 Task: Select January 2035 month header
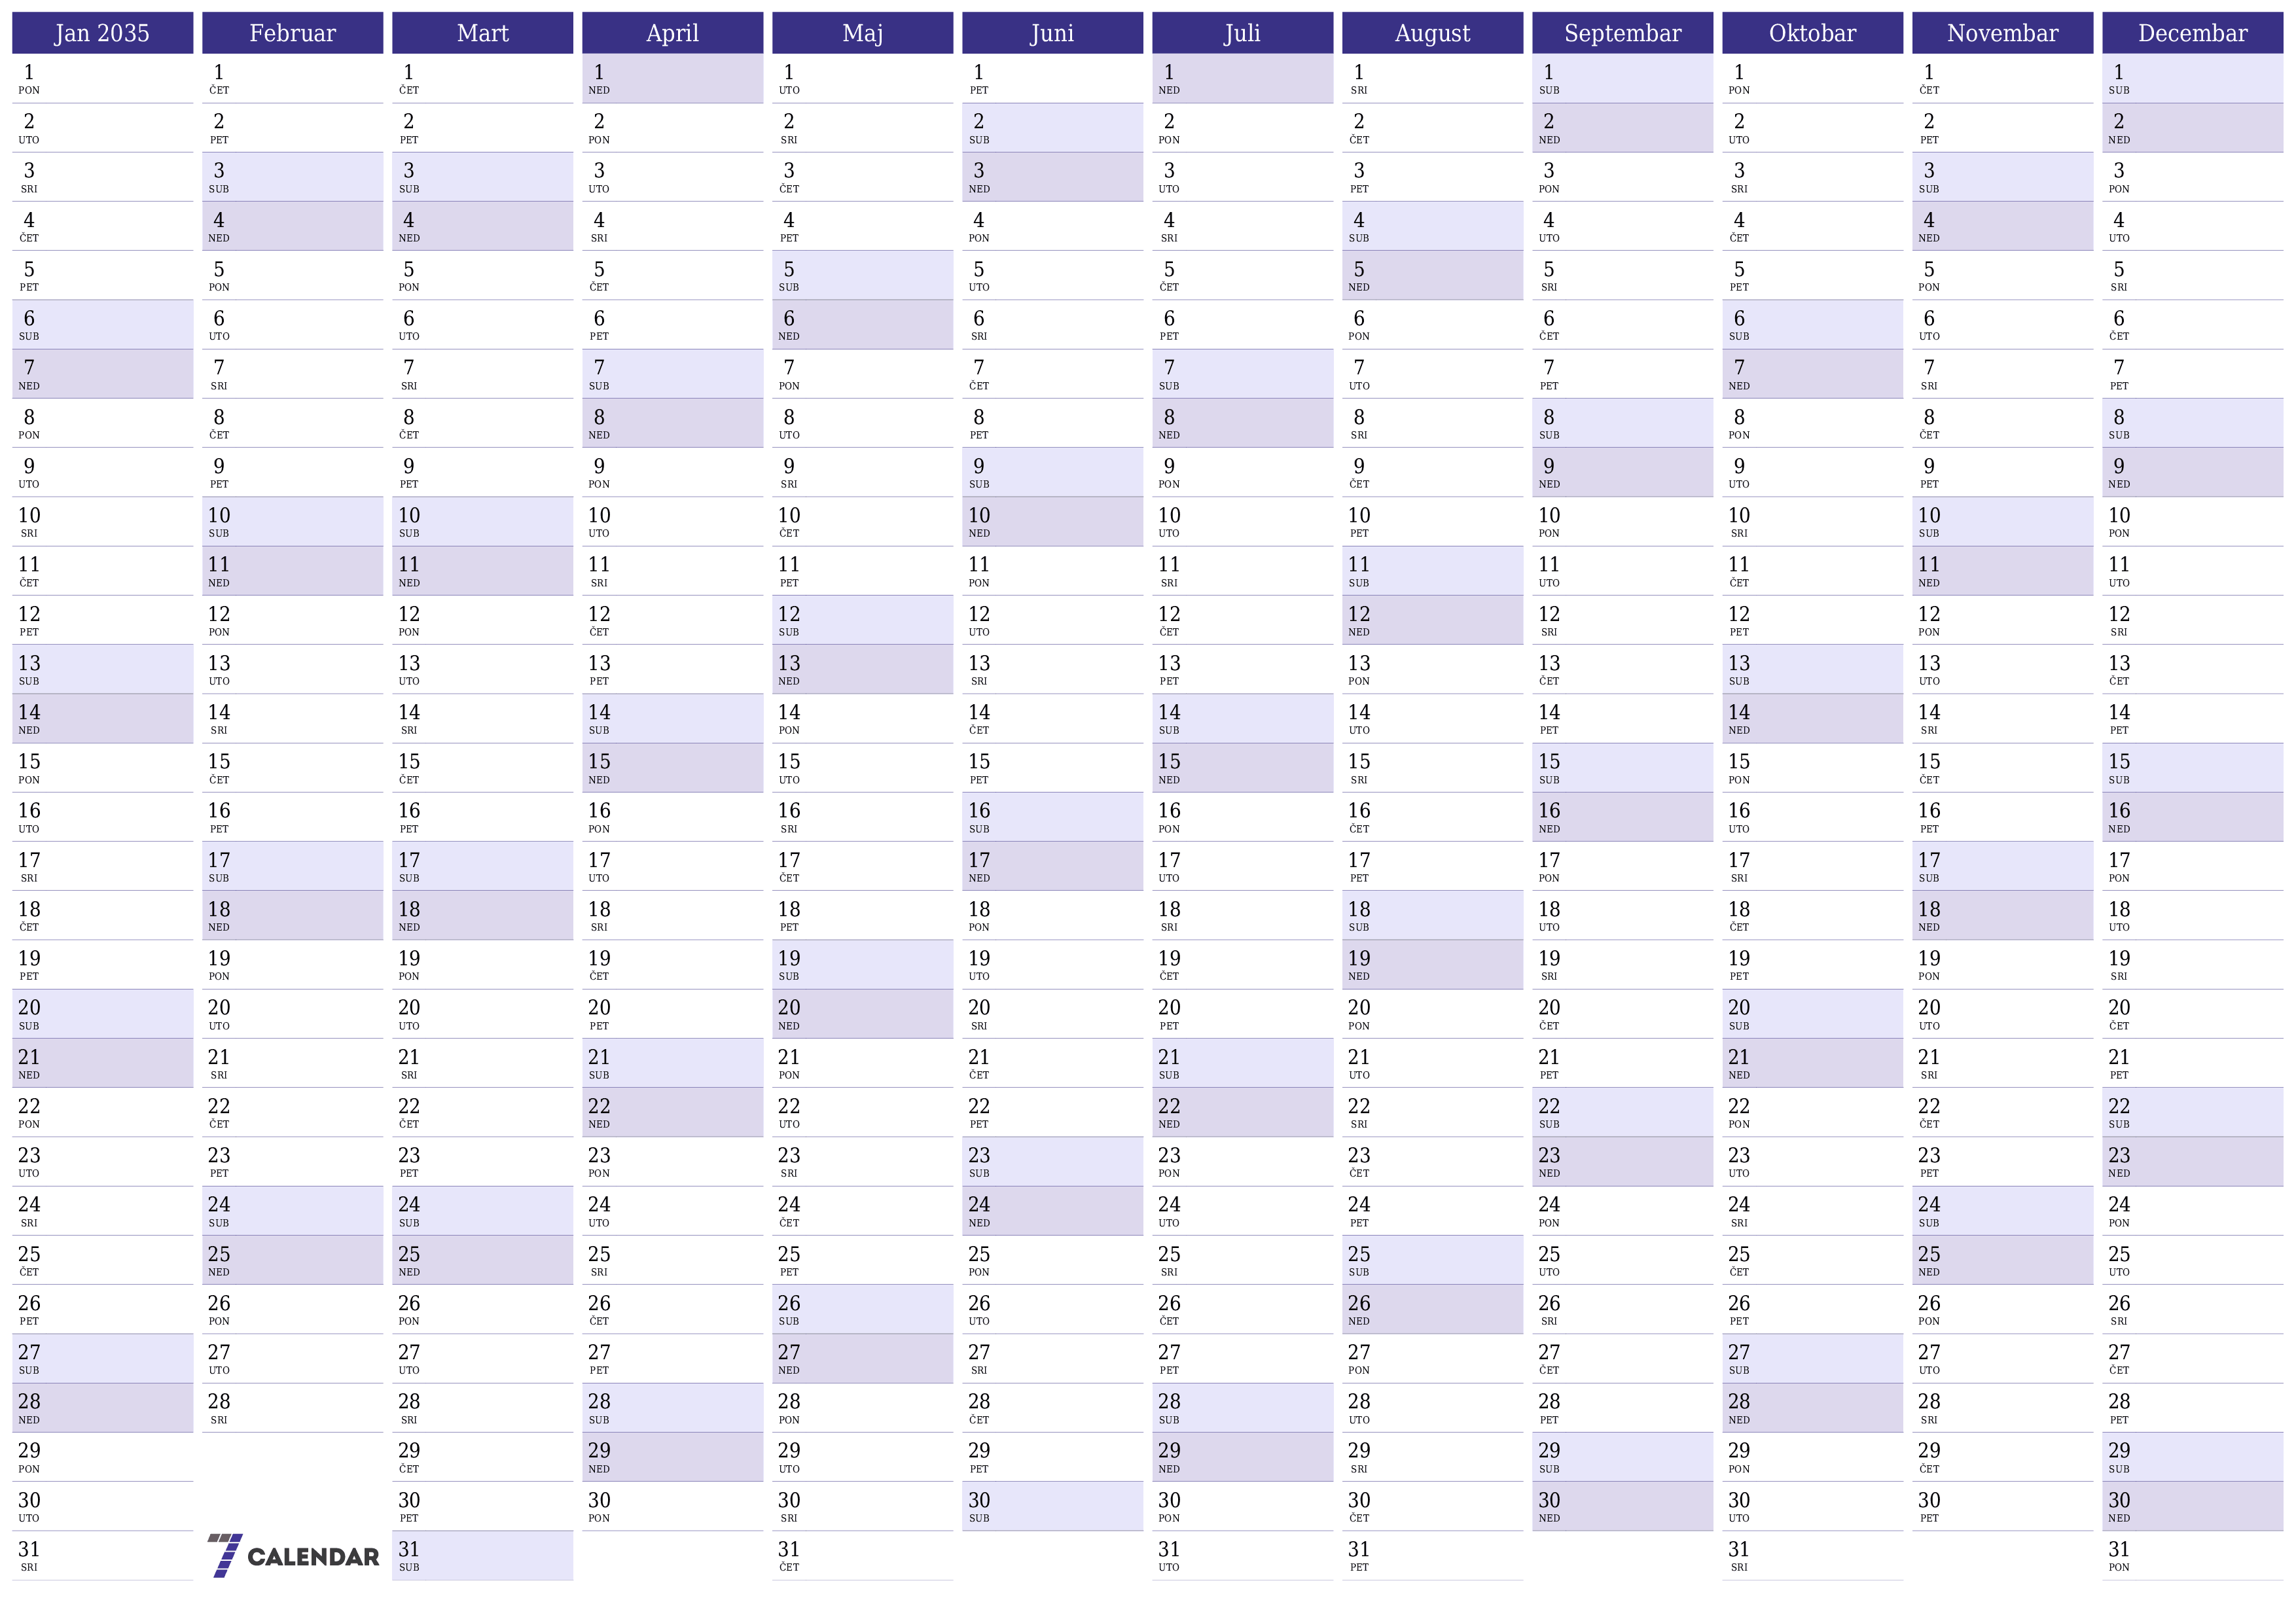pos(100,25)
